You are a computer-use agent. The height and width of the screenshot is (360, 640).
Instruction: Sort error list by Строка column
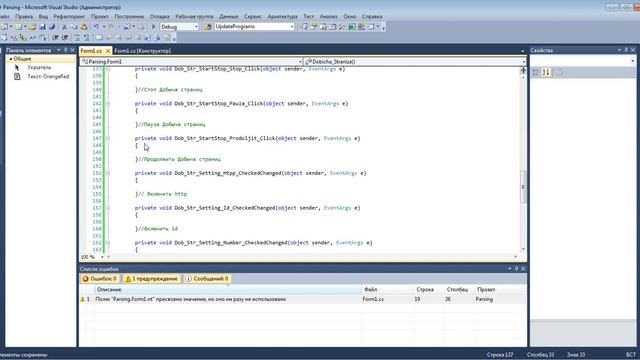click(x=429, y=289)
